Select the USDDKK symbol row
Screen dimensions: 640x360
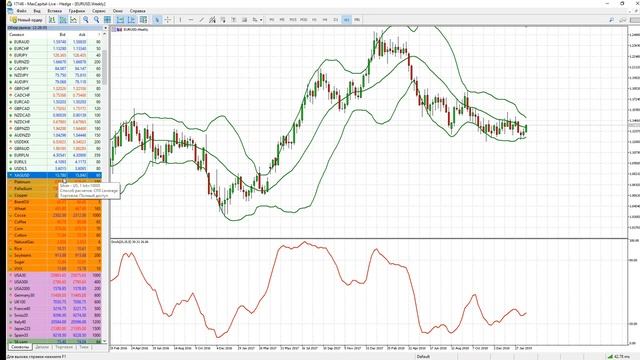point(55,142)
